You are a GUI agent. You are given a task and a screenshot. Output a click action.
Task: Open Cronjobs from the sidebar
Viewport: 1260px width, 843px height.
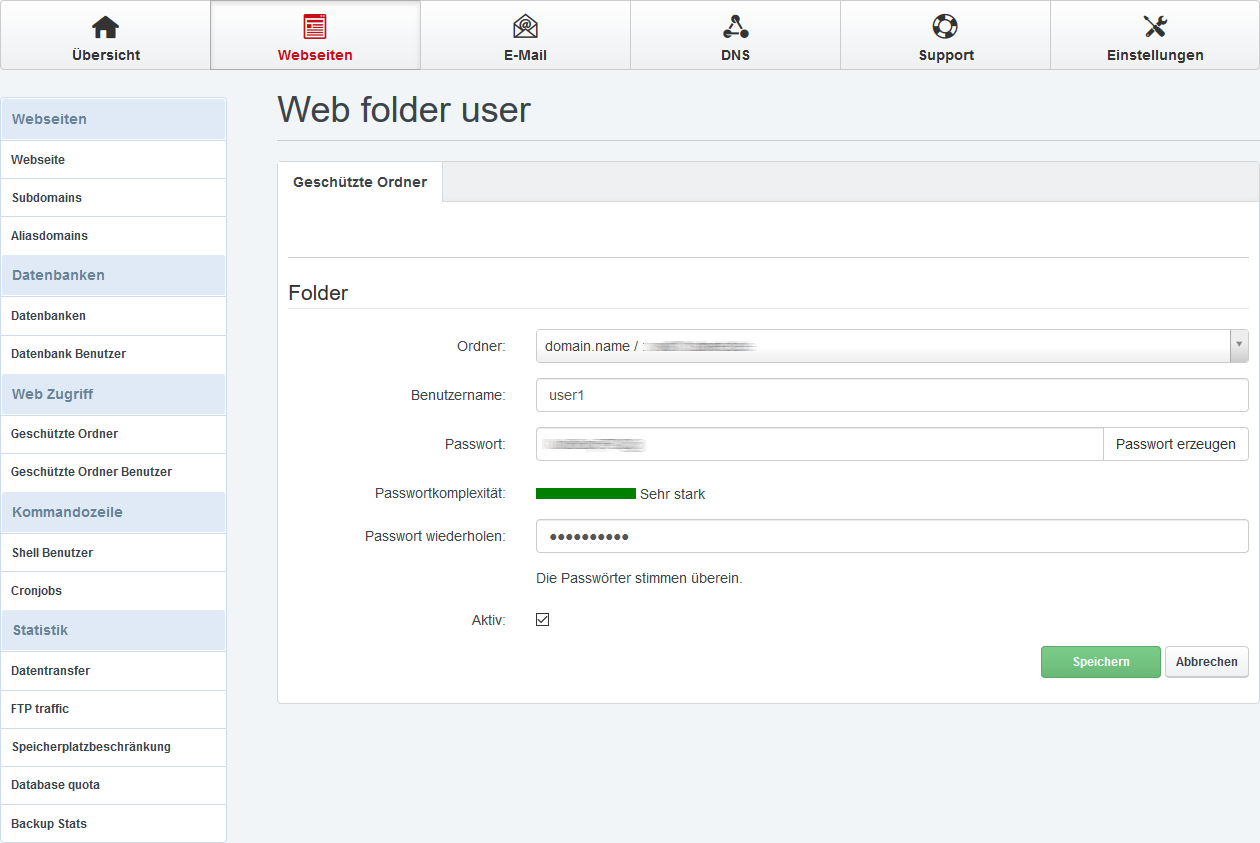click(x=36, y=591)
